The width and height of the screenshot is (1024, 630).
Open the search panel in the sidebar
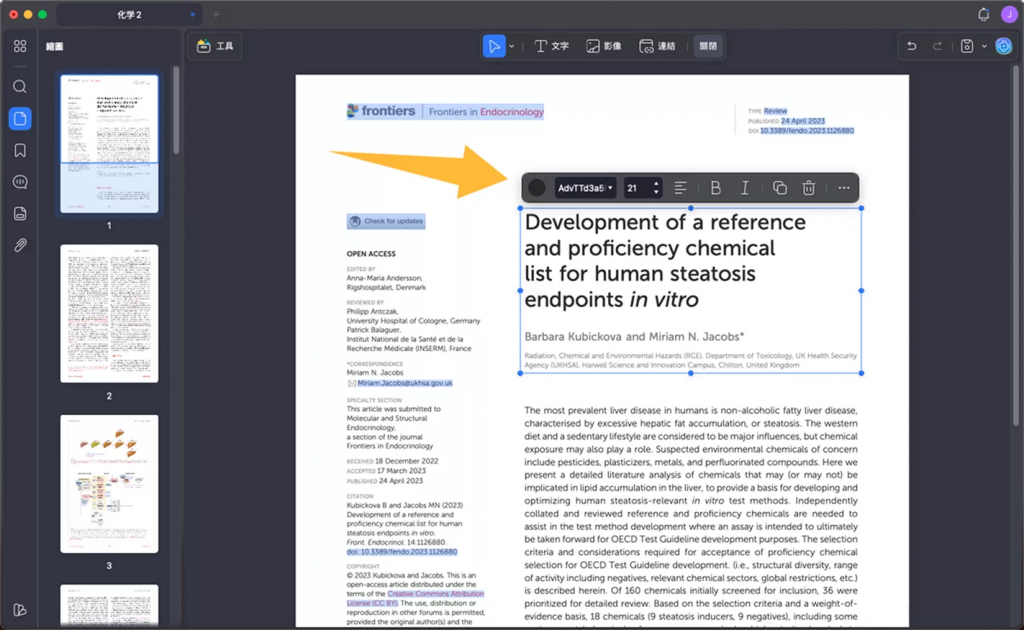(x=20, y=87)
